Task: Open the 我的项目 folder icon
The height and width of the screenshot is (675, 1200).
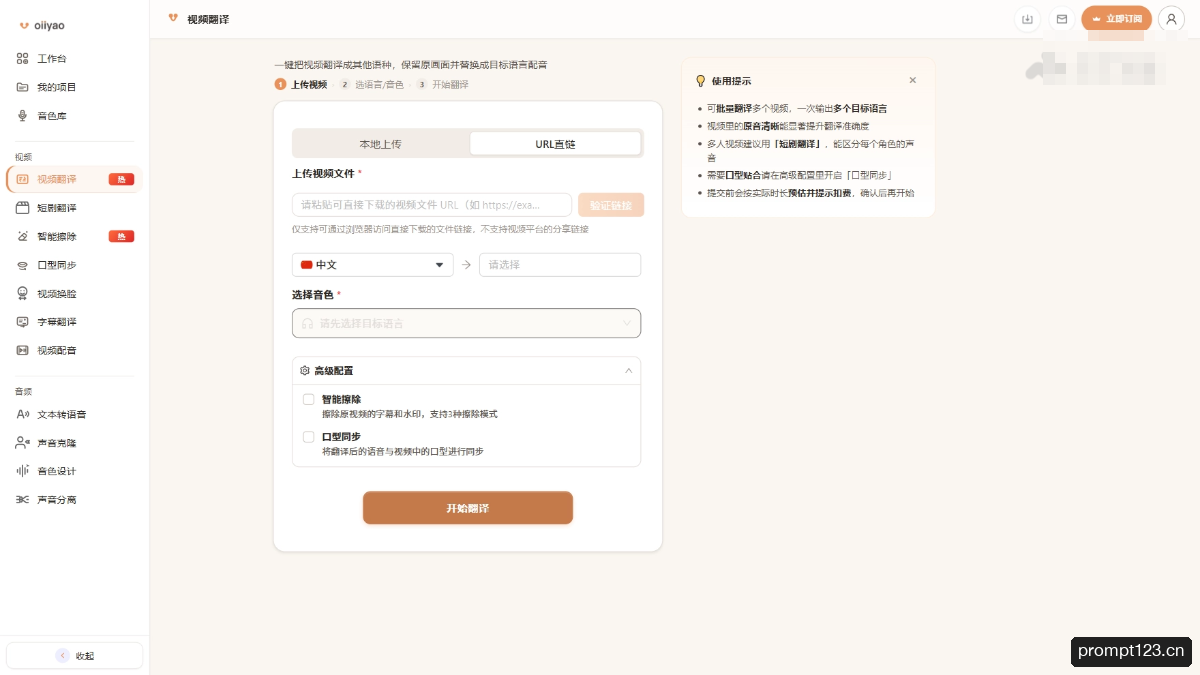Action: coord(23,87)
